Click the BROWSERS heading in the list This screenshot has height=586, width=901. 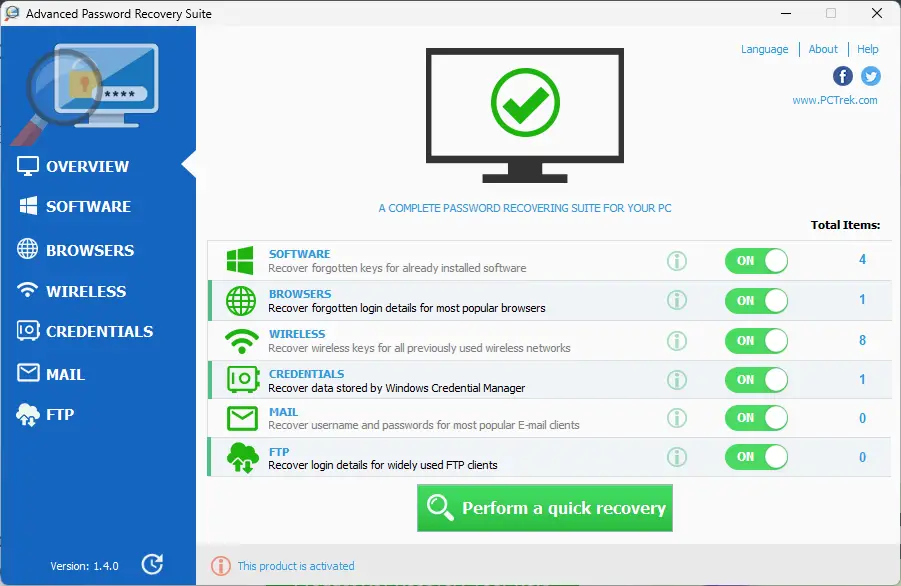300,294
